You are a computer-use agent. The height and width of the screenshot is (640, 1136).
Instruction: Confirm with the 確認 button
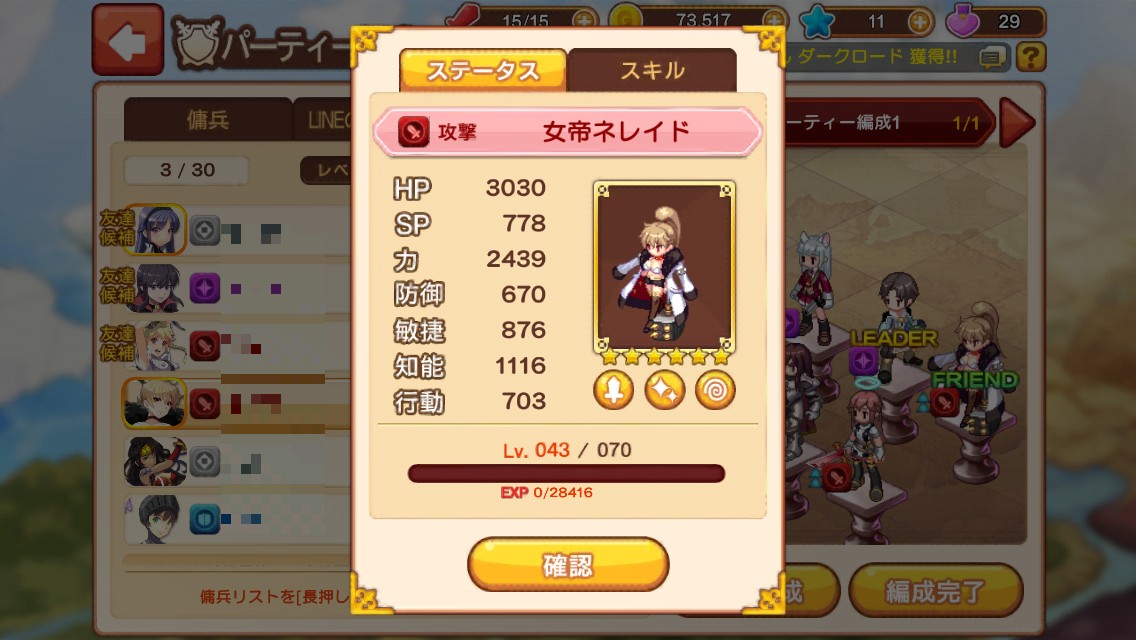(568, 565)
